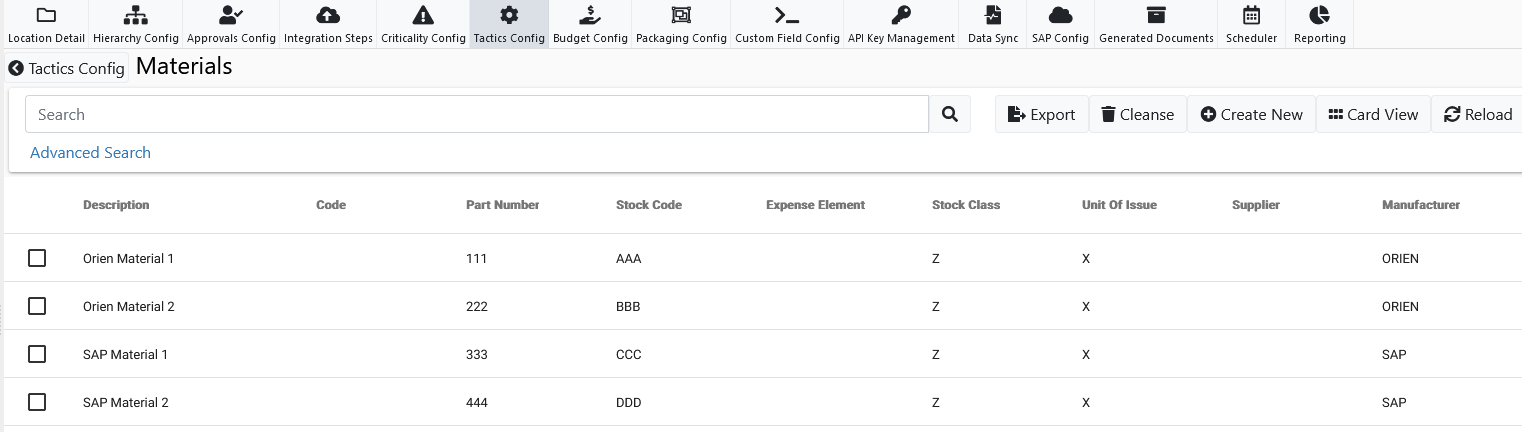
Task: Check the Orien Material 1 checkbox
Action: pos(37,258)
